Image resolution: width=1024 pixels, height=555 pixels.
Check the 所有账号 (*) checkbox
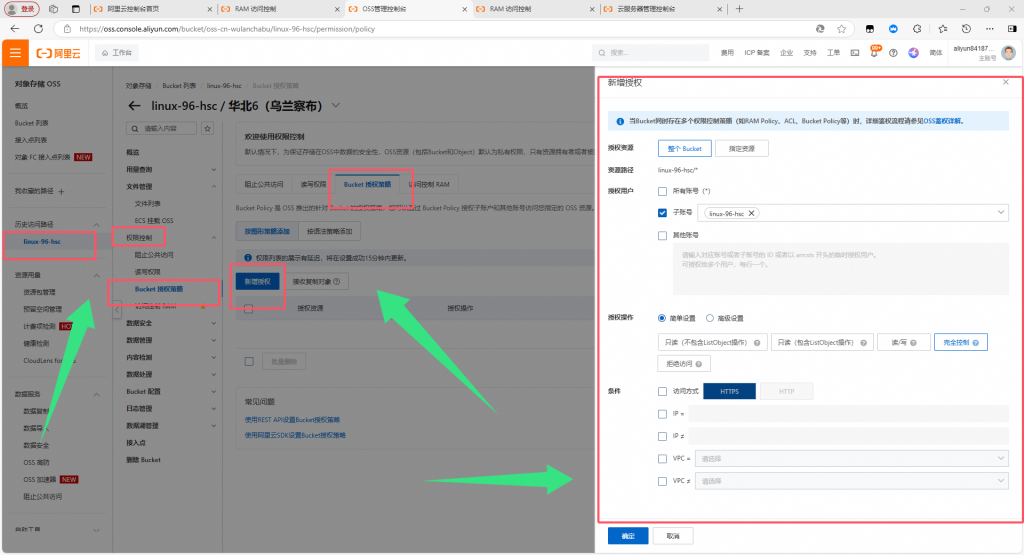663,190
